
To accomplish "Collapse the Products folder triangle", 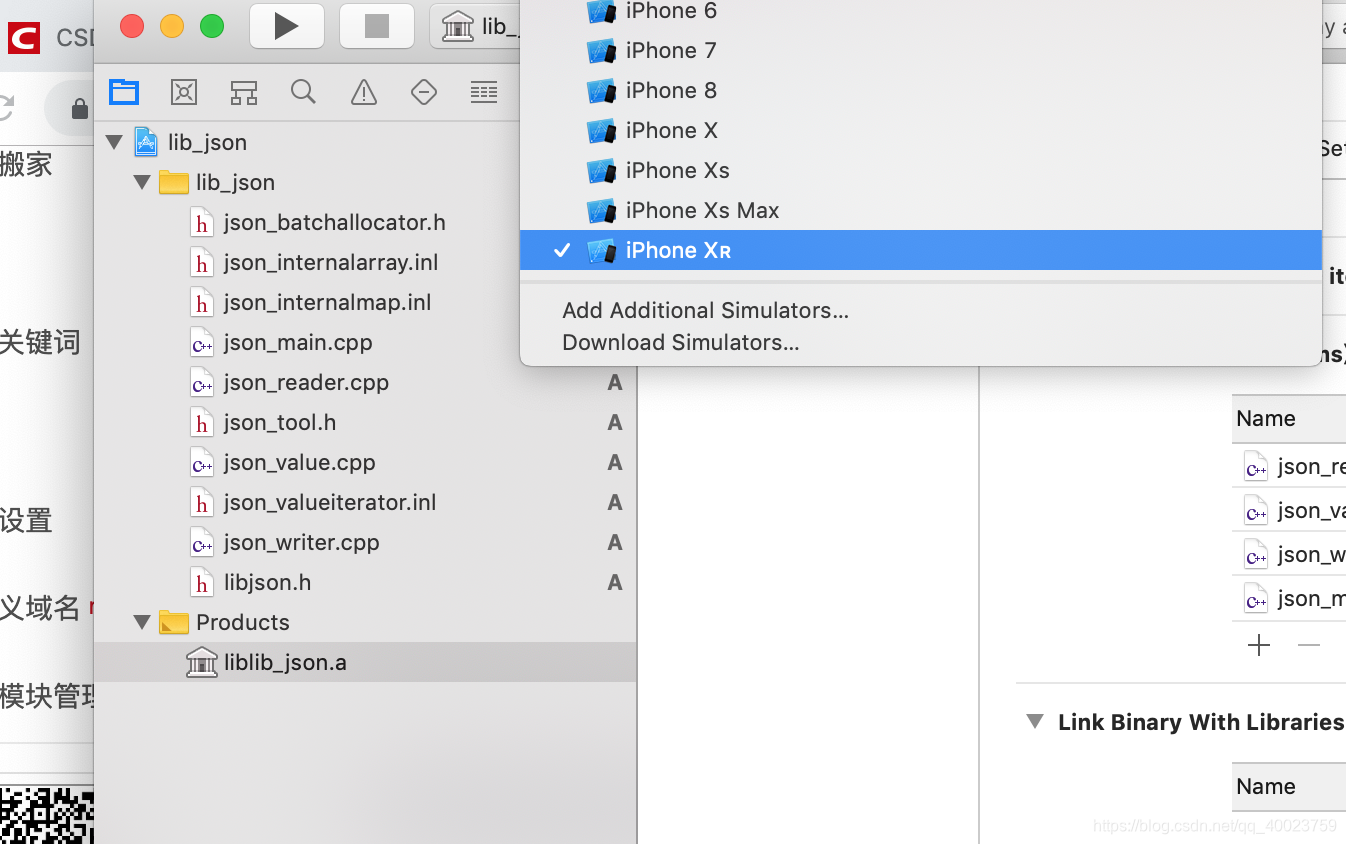I will [142, 622].
